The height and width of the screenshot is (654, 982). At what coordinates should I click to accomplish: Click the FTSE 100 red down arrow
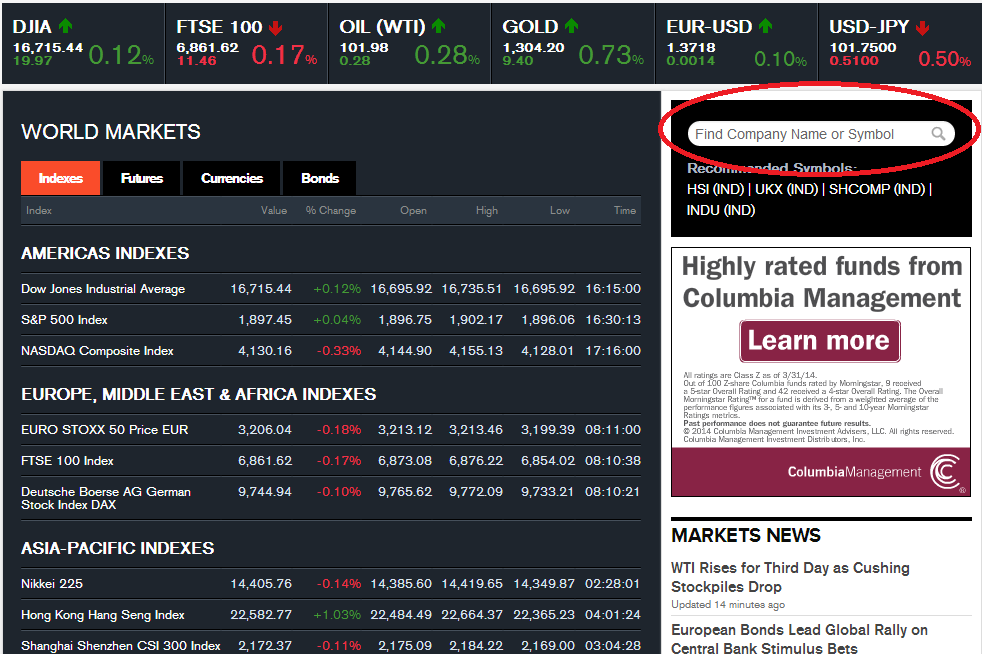click(x=276, y=28)
